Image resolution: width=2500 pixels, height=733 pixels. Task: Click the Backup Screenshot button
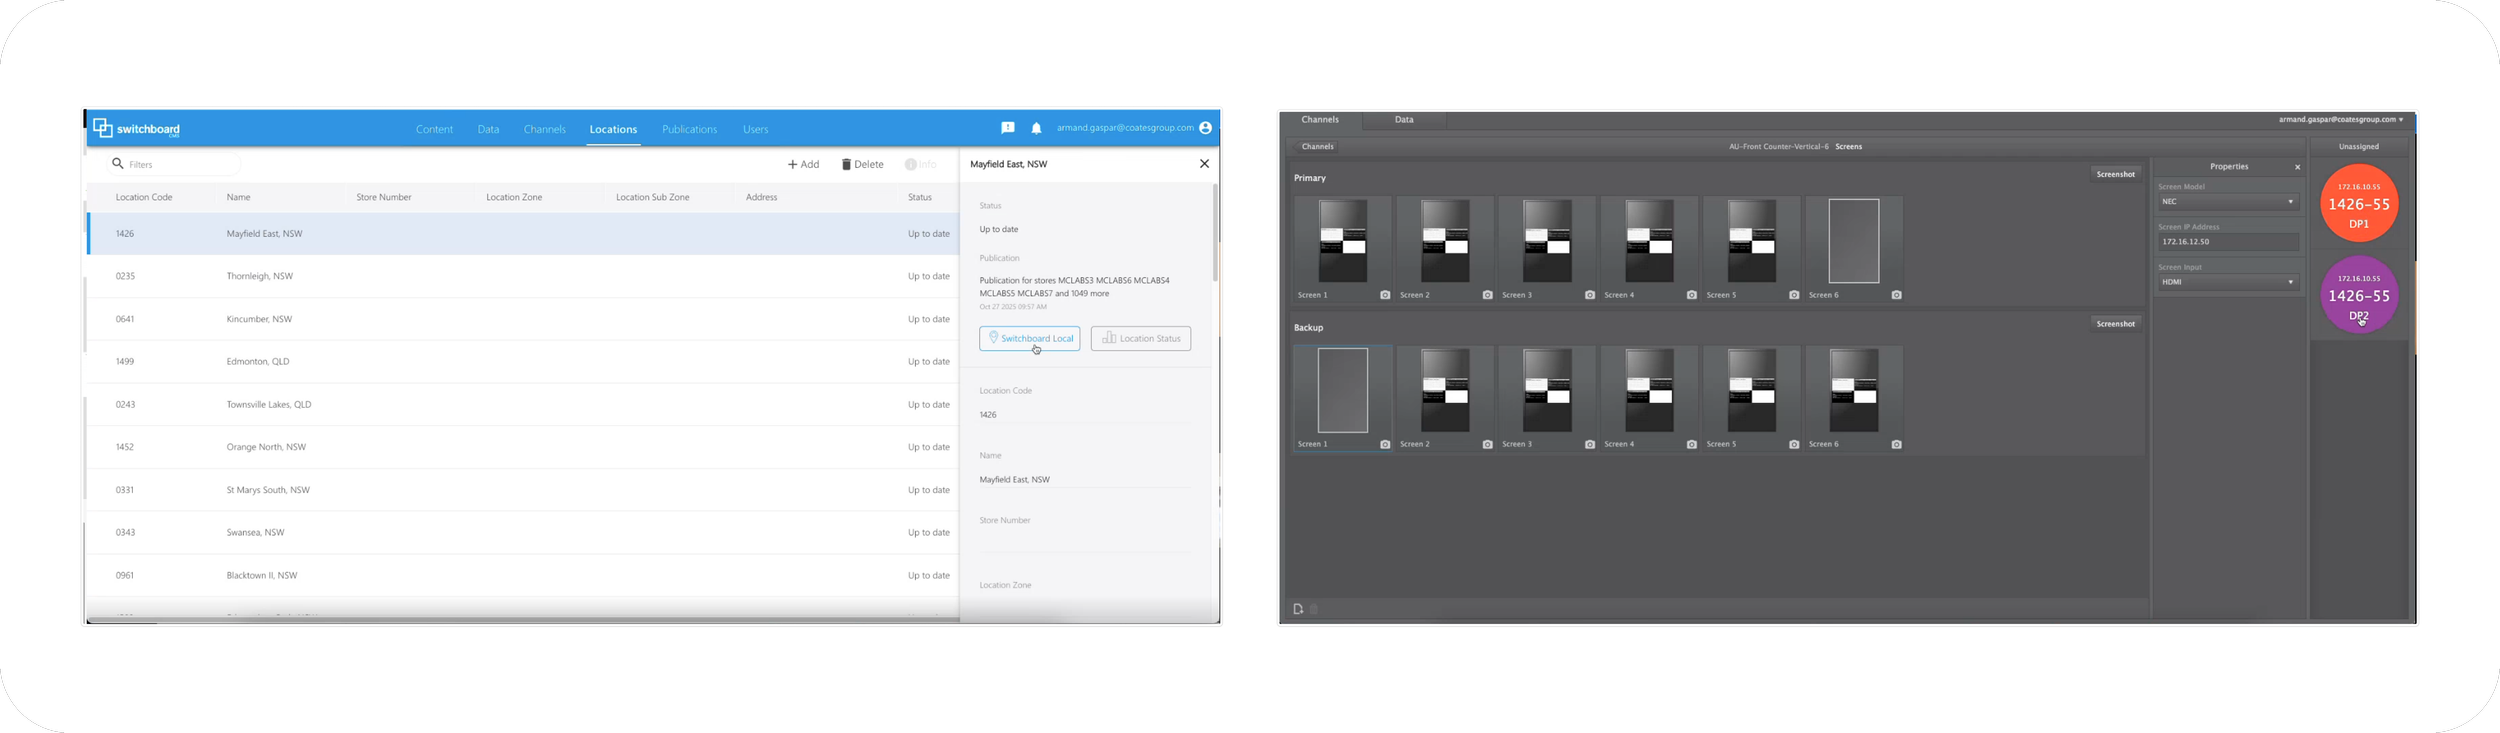point(2116,324)
